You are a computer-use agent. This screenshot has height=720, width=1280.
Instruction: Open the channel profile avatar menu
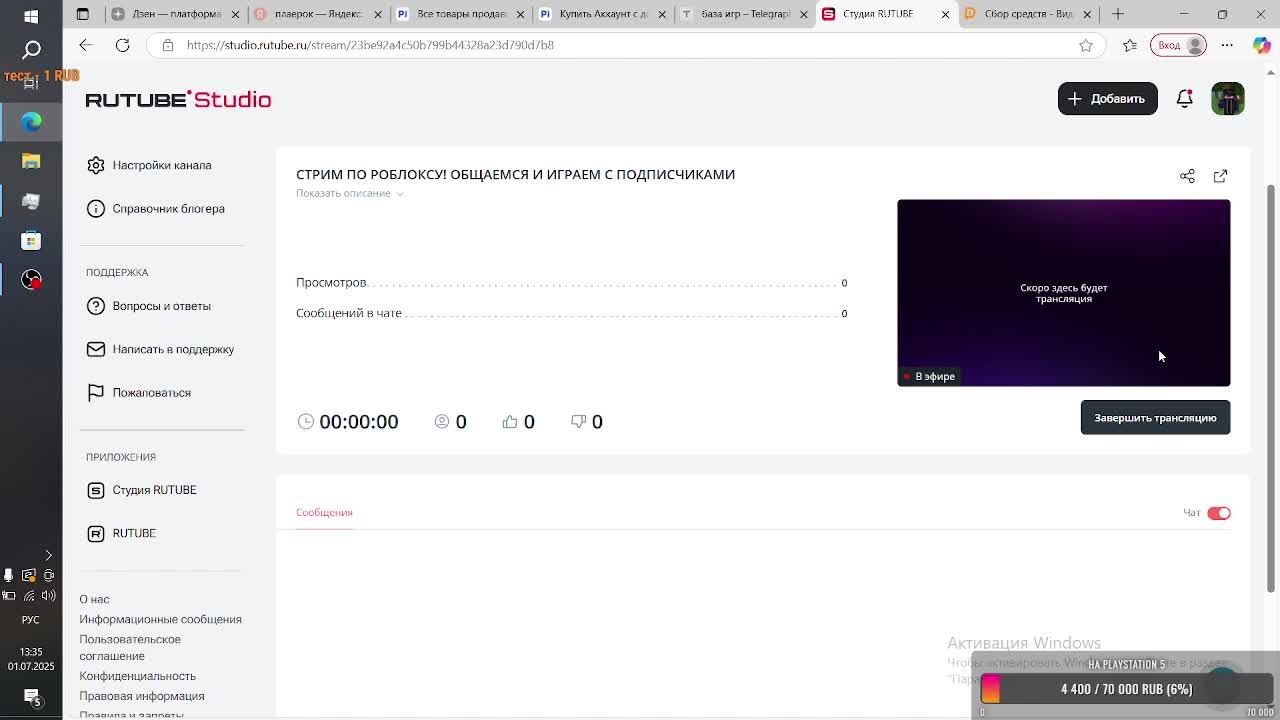coord(1228,99)
